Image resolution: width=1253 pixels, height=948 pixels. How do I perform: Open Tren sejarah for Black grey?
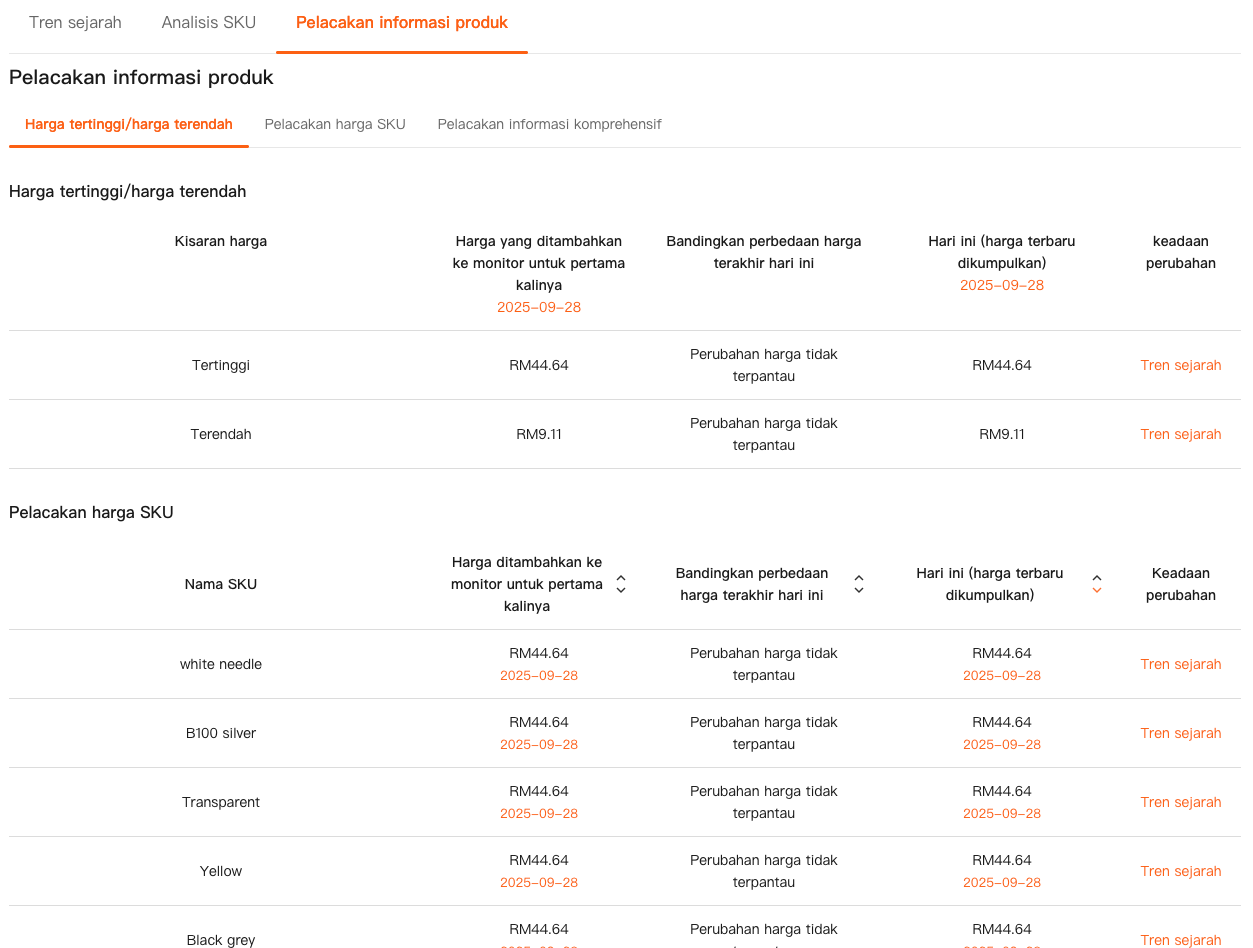(1180, 939)
